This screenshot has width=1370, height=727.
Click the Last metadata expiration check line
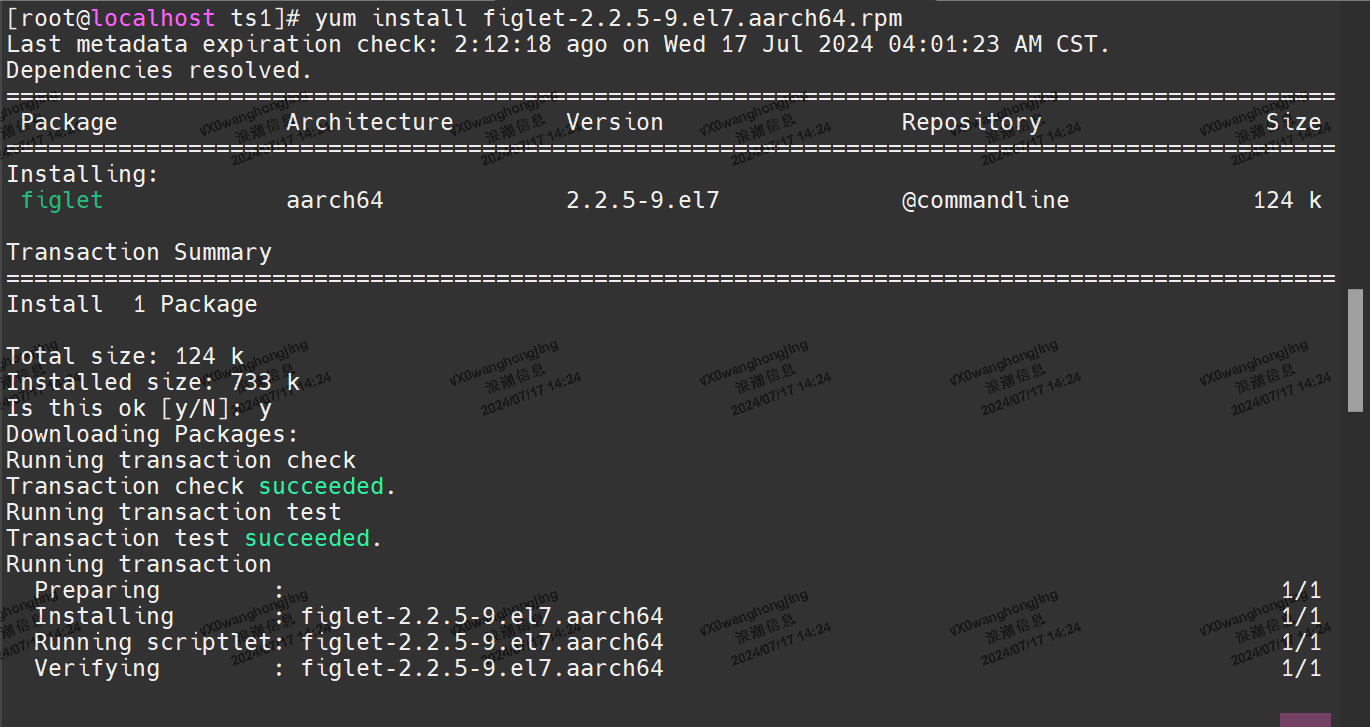pyautogui.click(x=558, y=44)
